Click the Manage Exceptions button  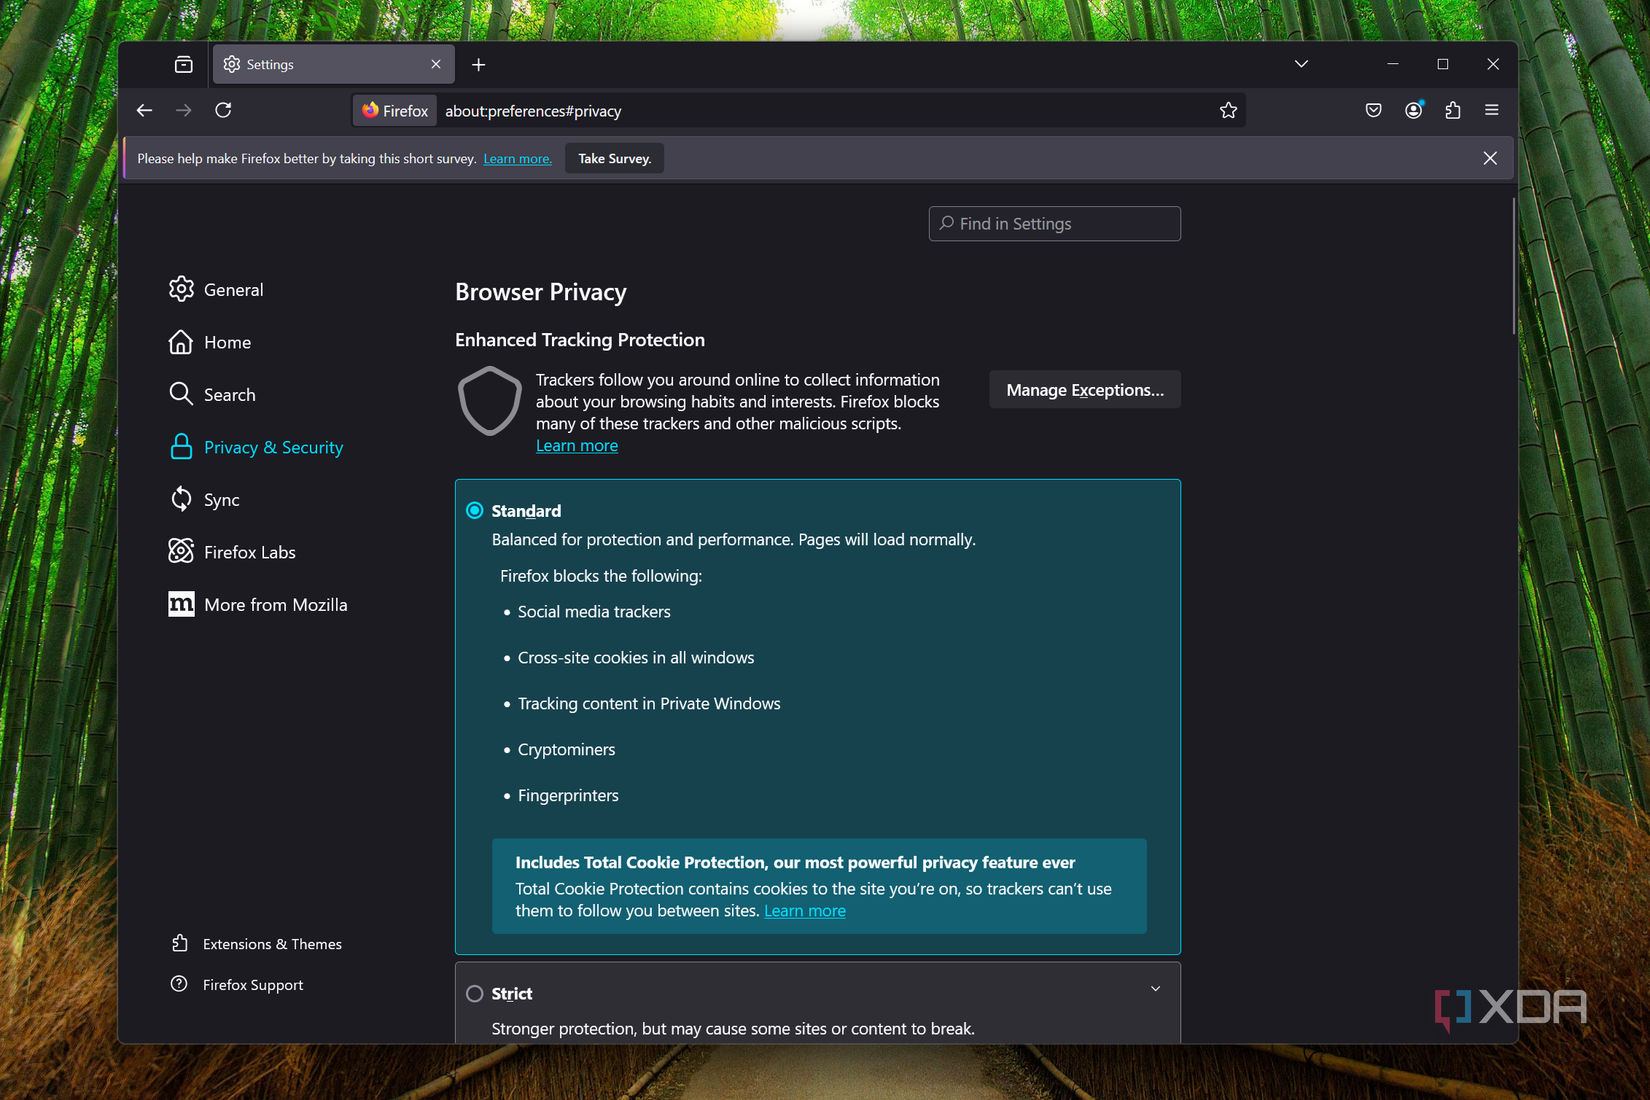[x=1085, y=390]
